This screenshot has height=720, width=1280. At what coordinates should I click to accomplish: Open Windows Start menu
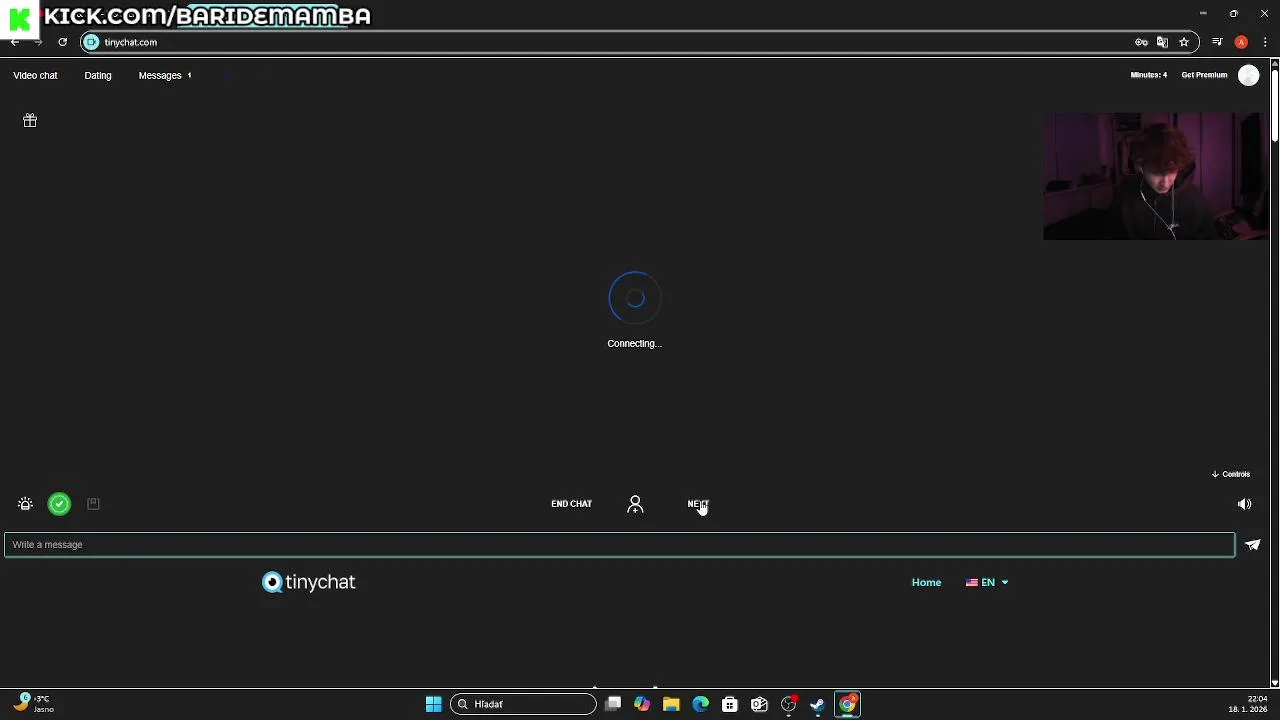433,704
